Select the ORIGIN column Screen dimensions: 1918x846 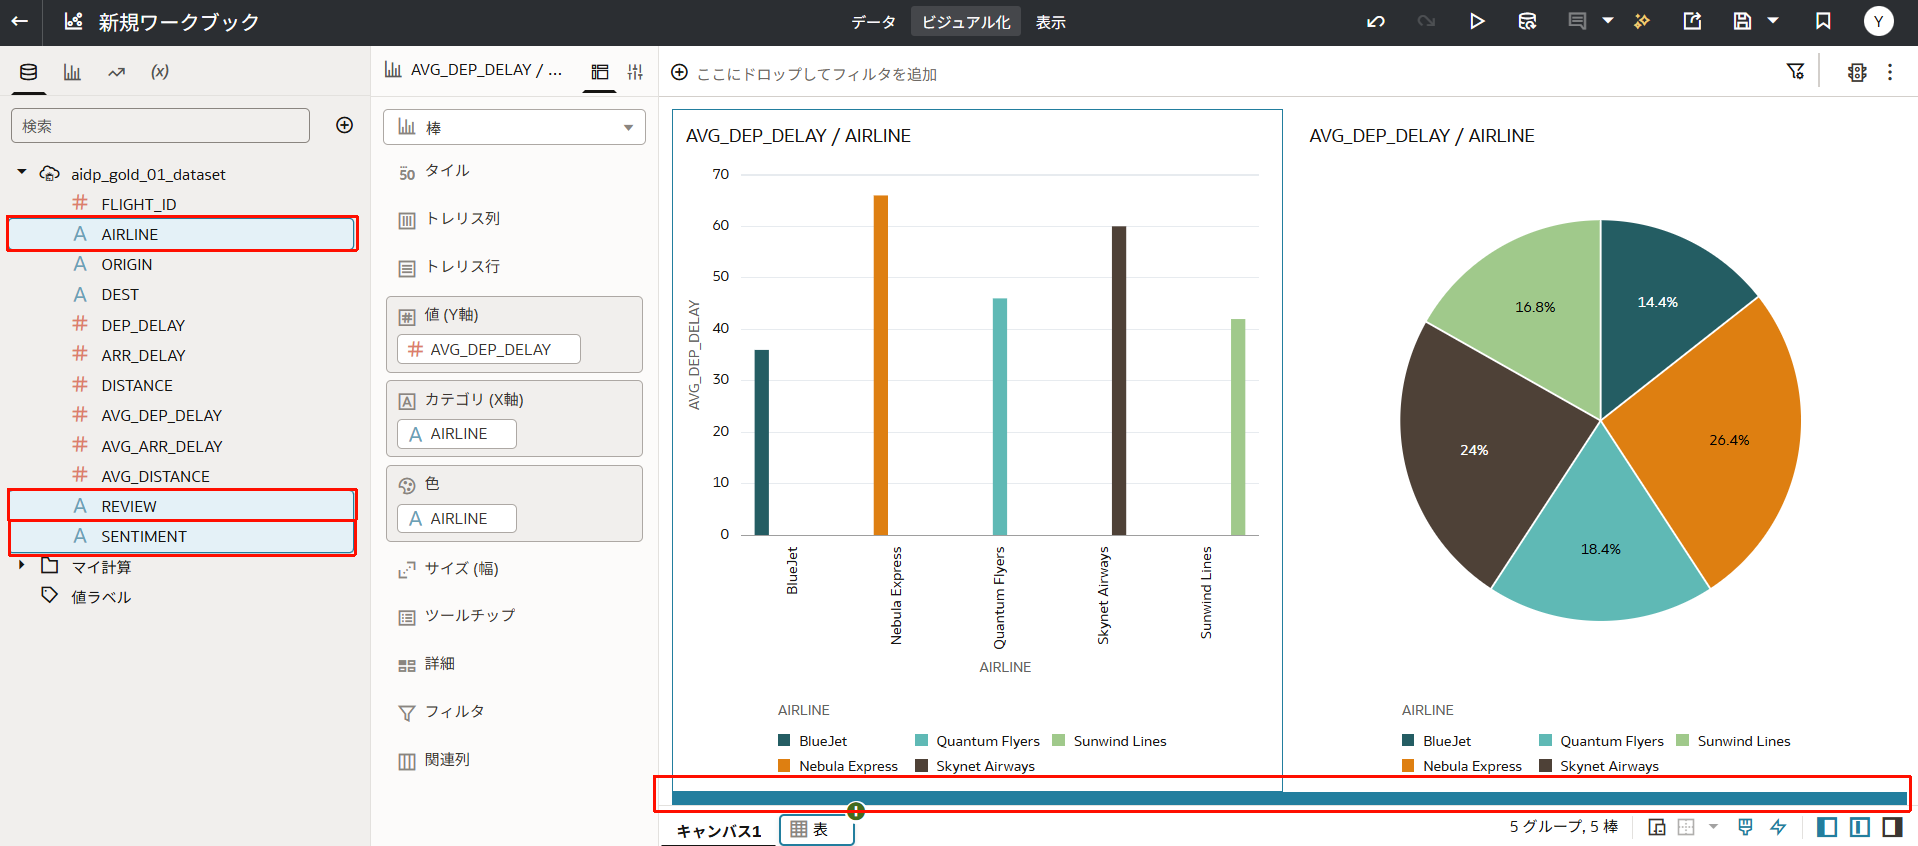tap(126, 264)
